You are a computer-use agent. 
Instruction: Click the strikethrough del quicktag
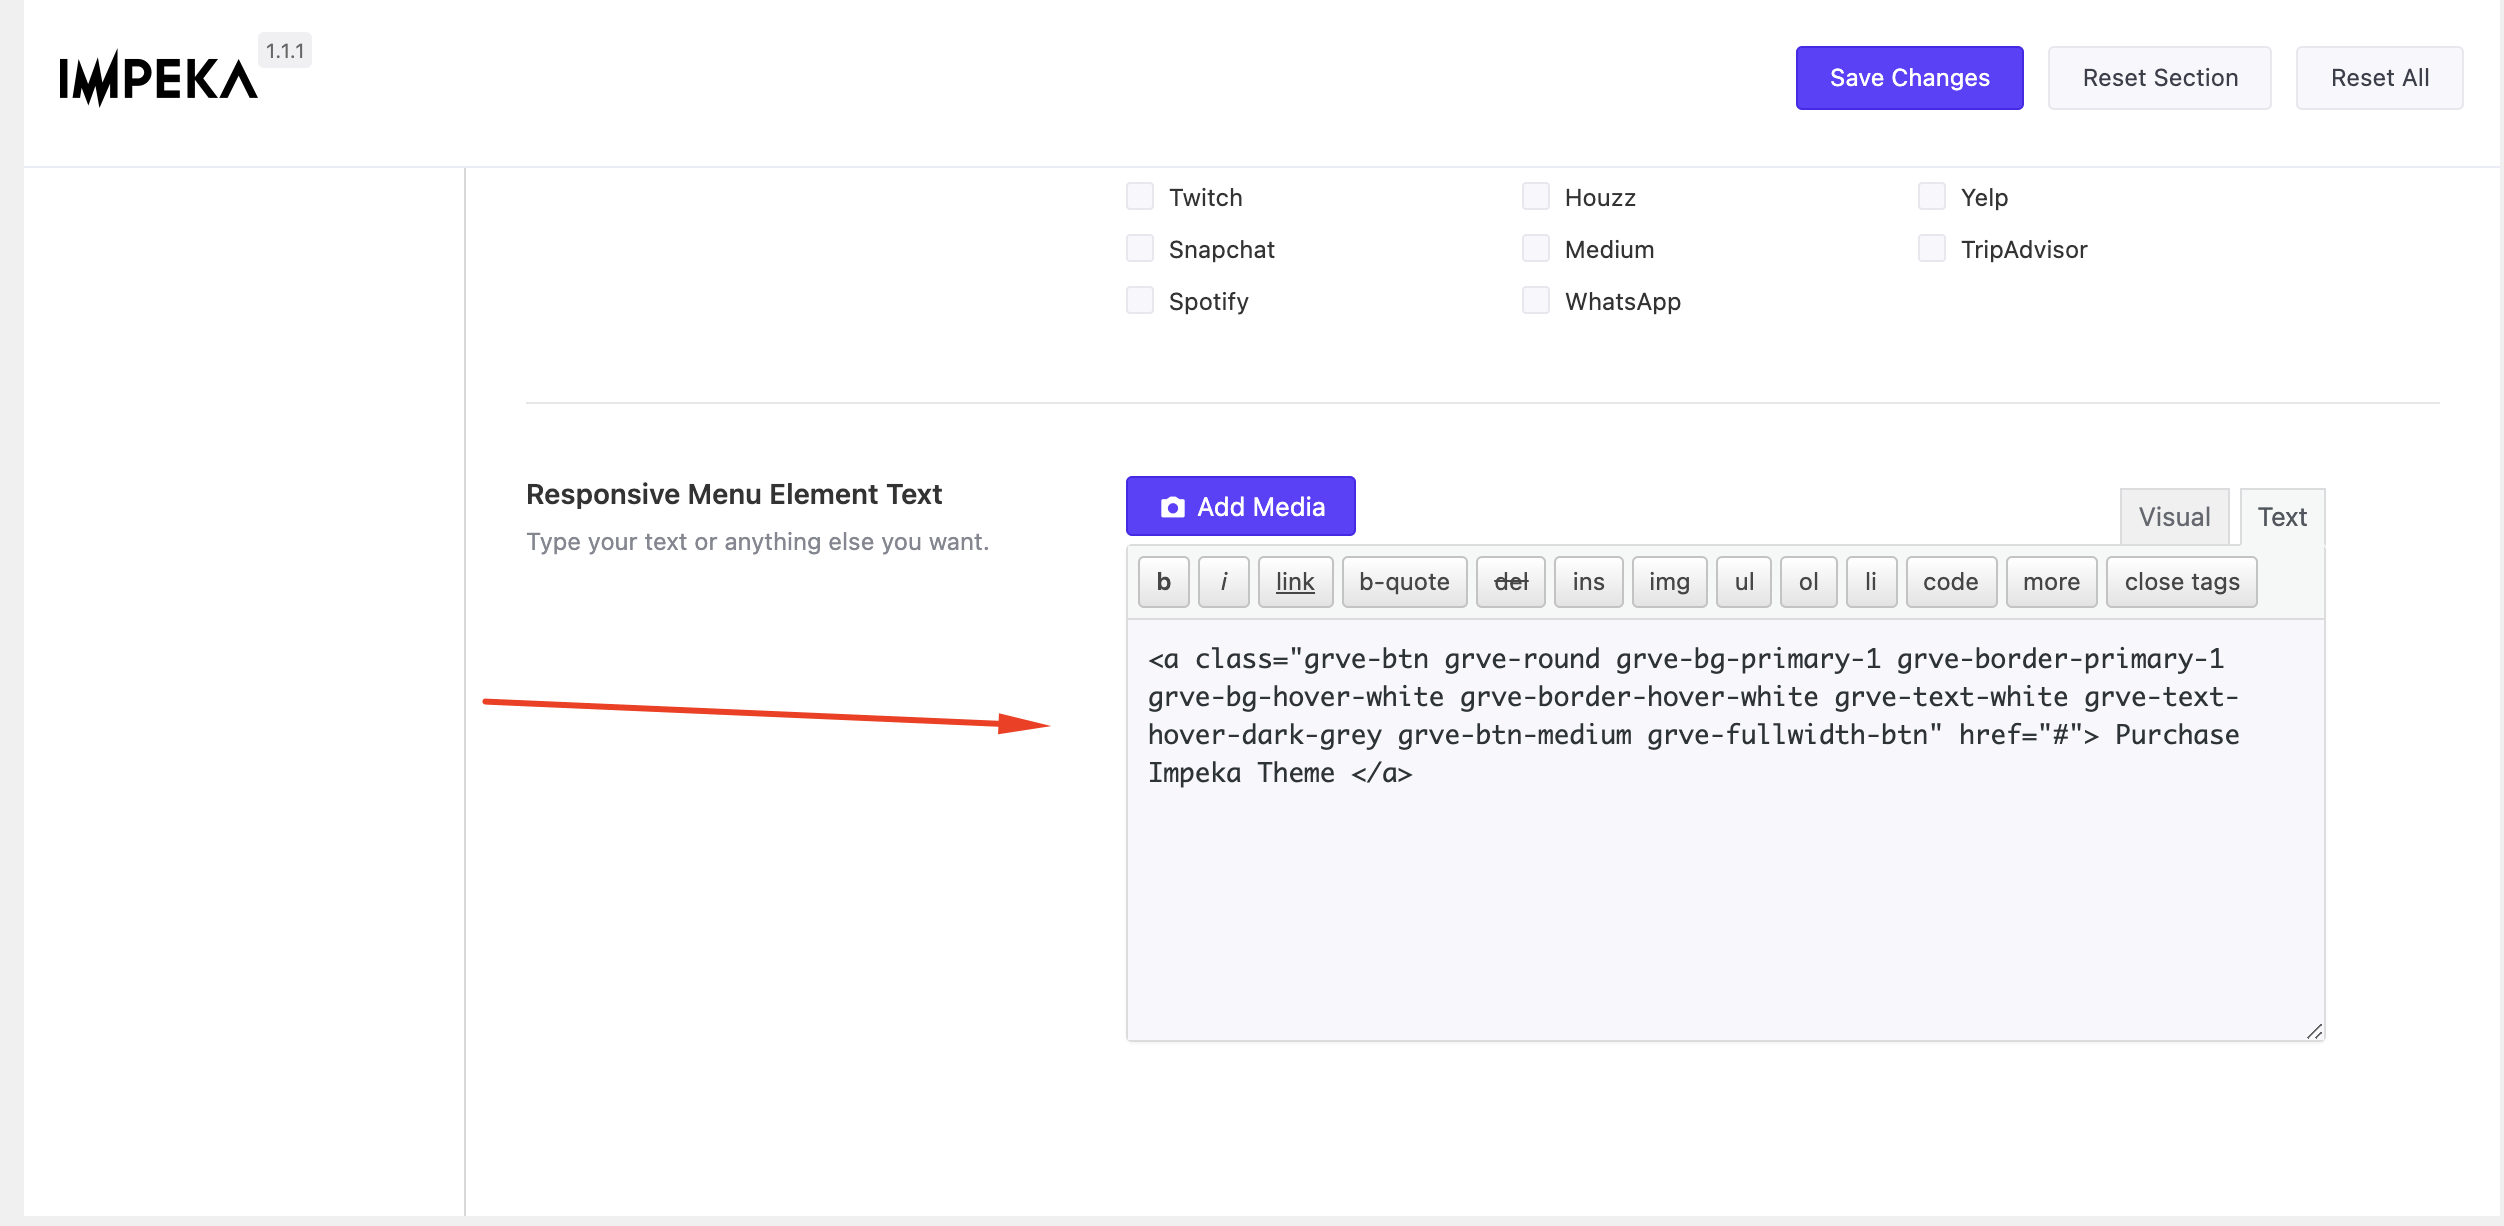1510,582
